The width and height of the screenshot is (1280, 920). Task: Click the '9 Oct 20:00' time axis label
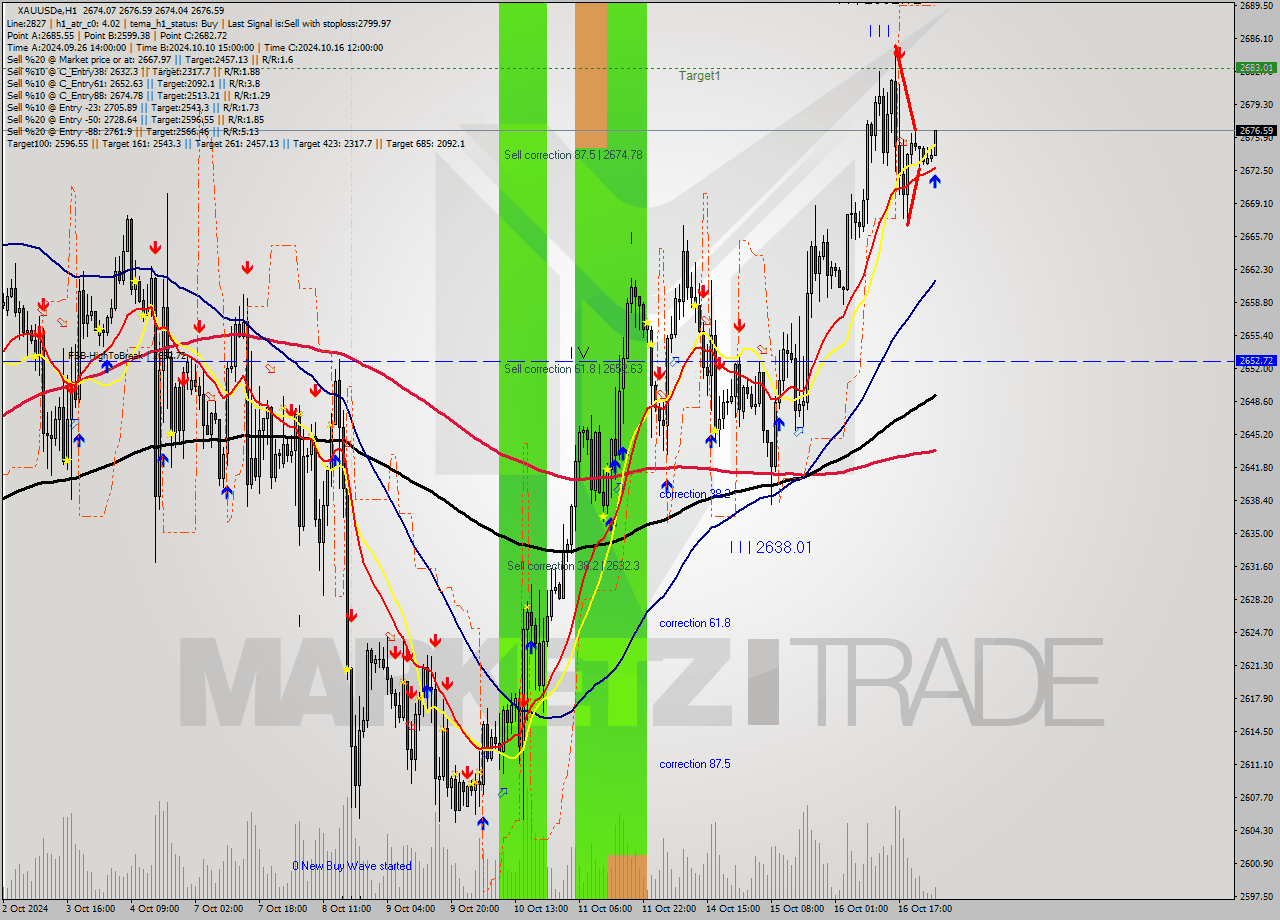click(474, 909)
